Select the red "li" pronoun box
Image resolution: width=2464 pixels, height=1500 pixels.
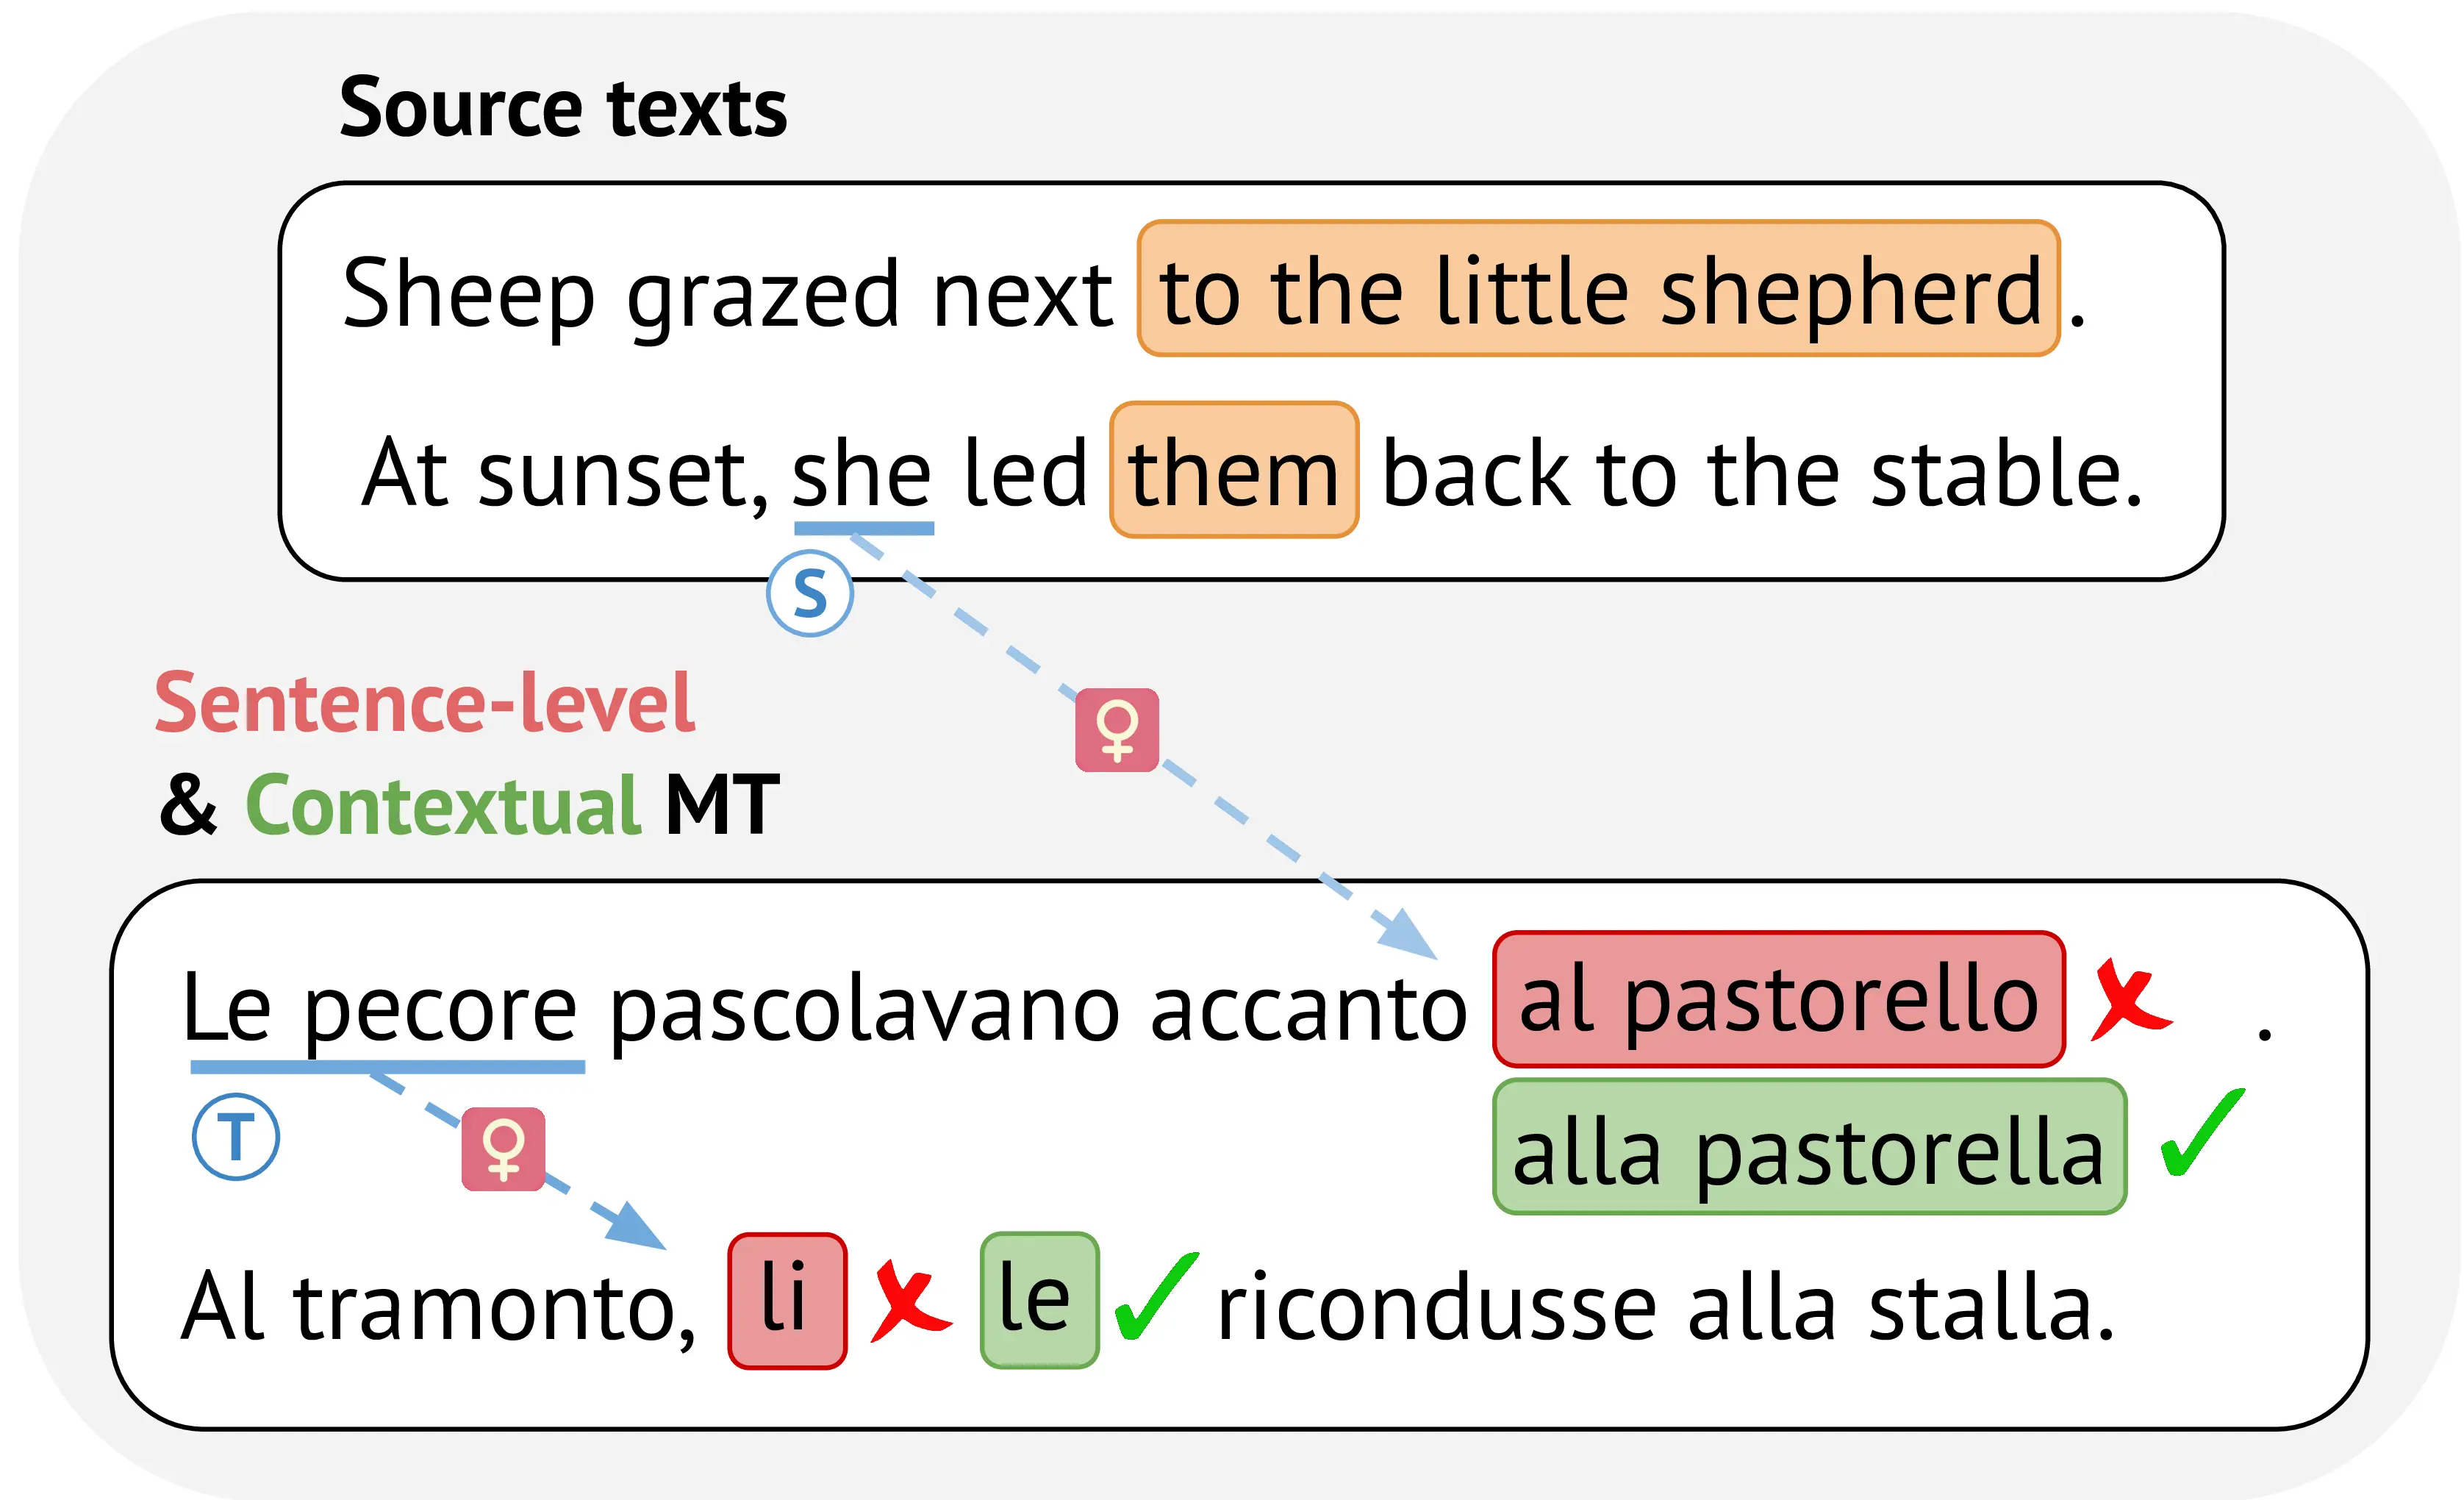tap(787, 1301)
